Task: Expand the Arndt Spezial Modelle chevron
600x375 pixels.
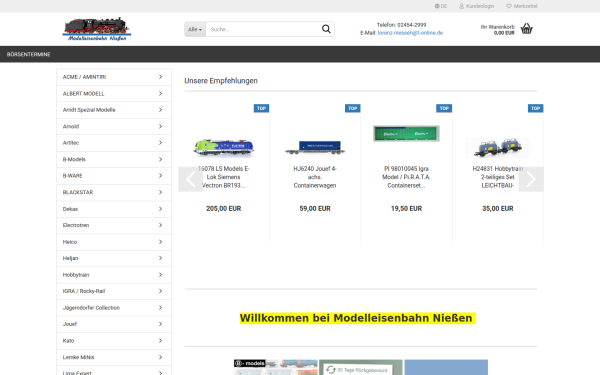Action: (x=160, y=110)
